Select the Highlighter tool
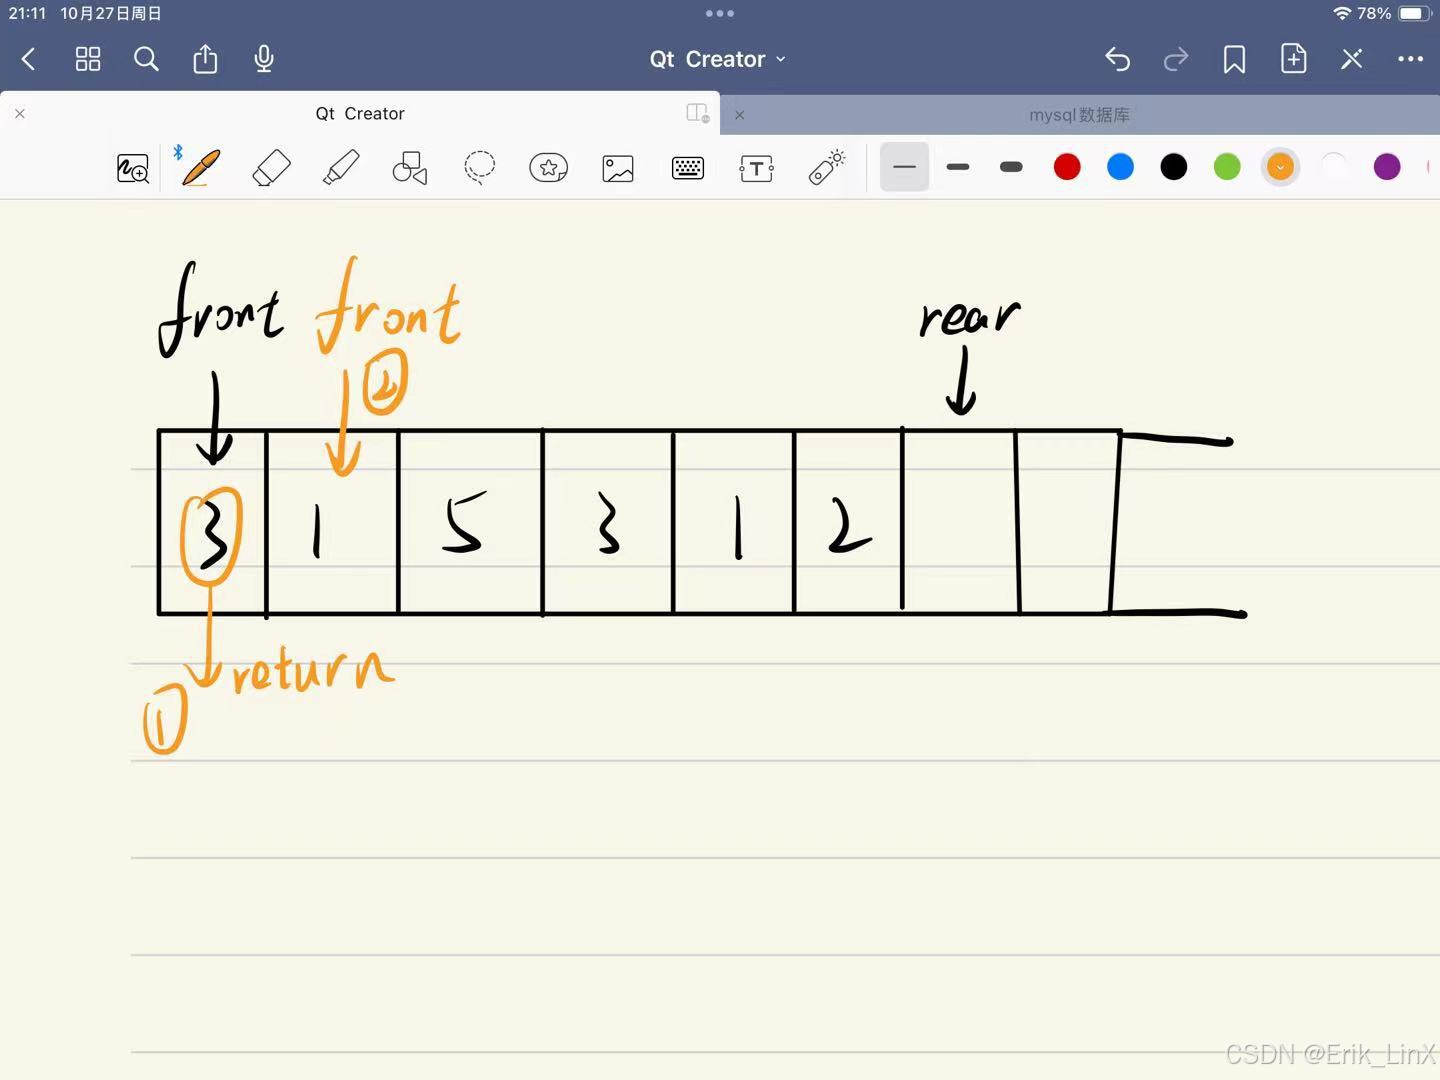The height and width of the screenshot is (1080, 1440). click(341, 167)
